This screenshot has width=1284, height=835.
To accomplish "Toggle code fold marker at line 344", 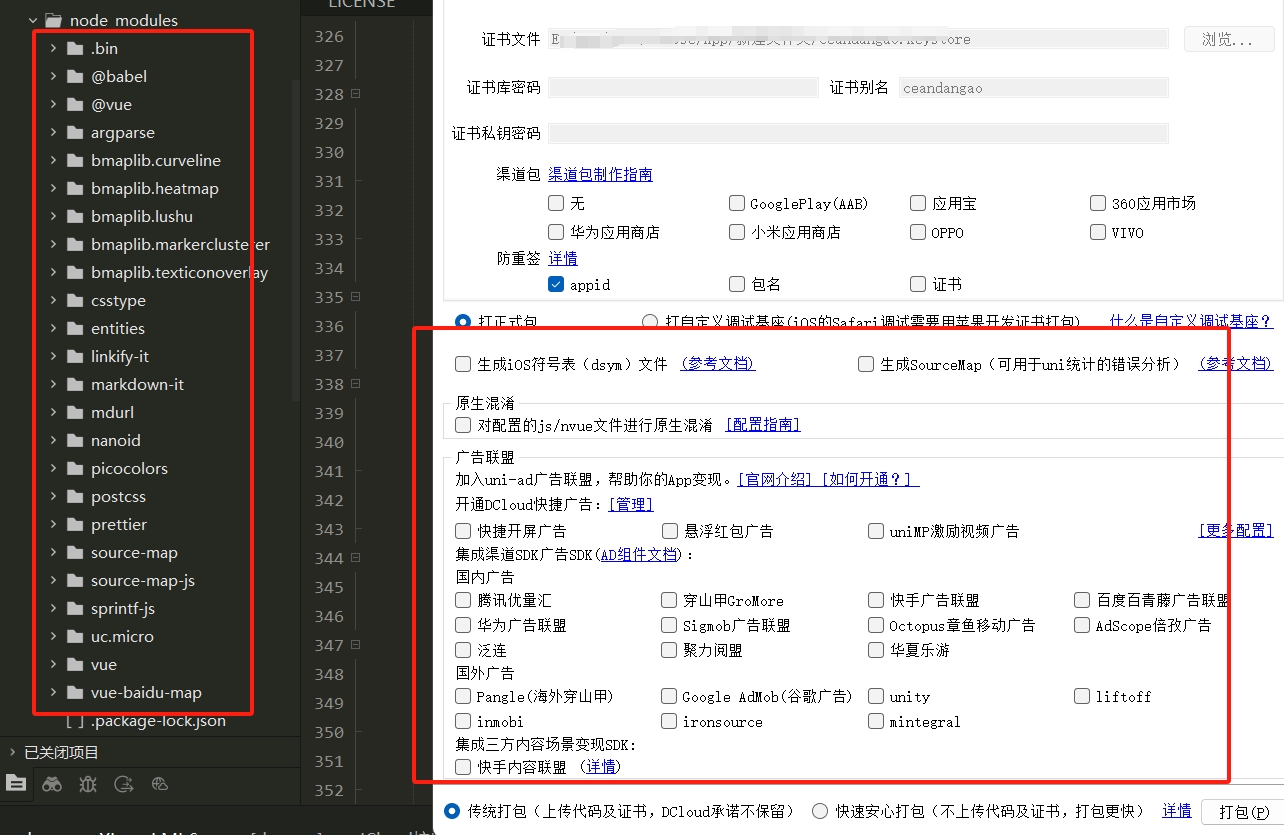I will pyautogui.click(x=355, y=558).
